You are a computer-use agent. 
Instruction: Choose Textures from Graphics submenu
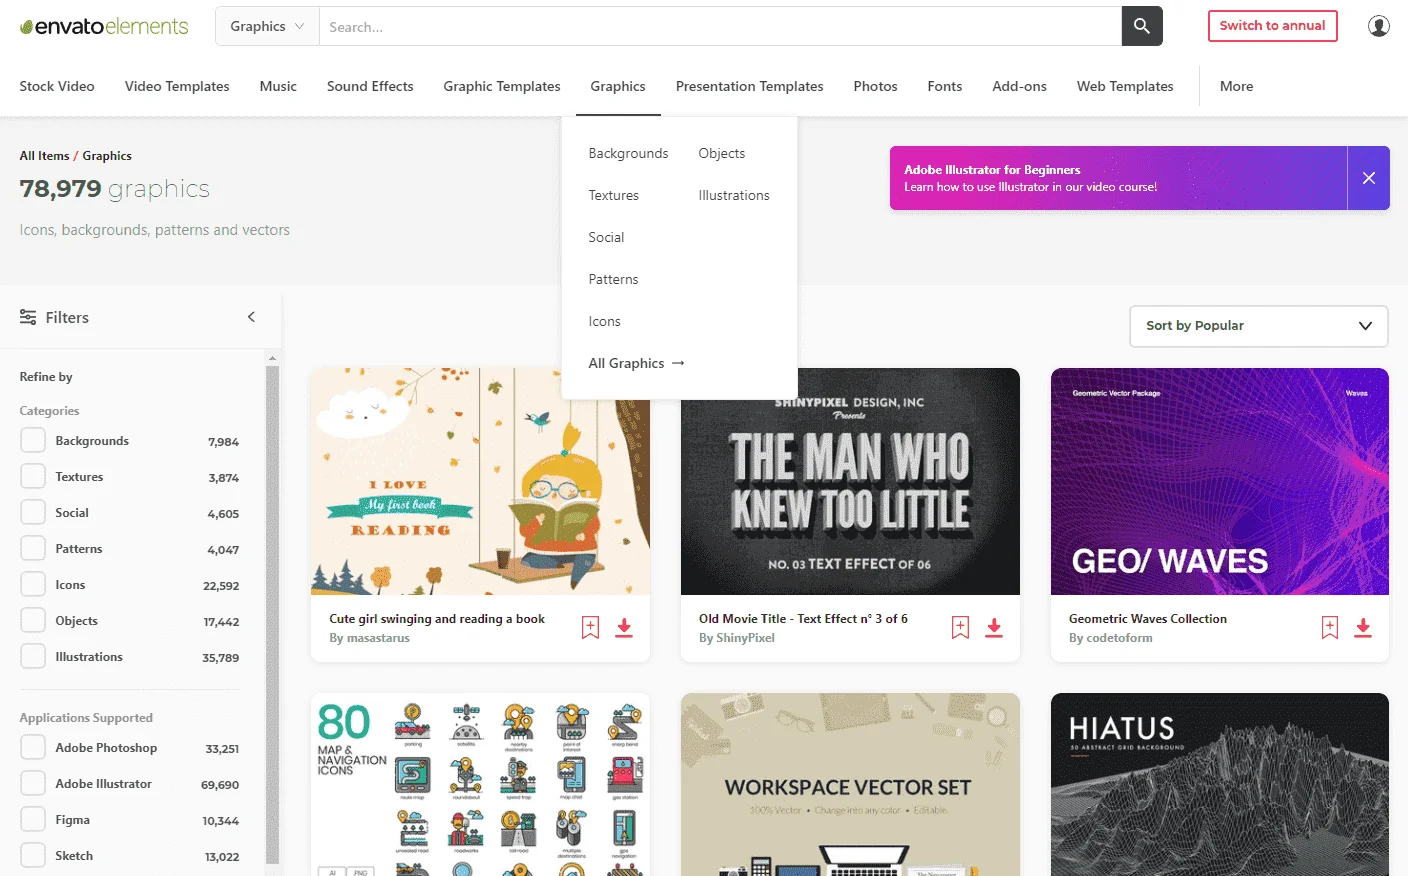click(x=613, y=195)
